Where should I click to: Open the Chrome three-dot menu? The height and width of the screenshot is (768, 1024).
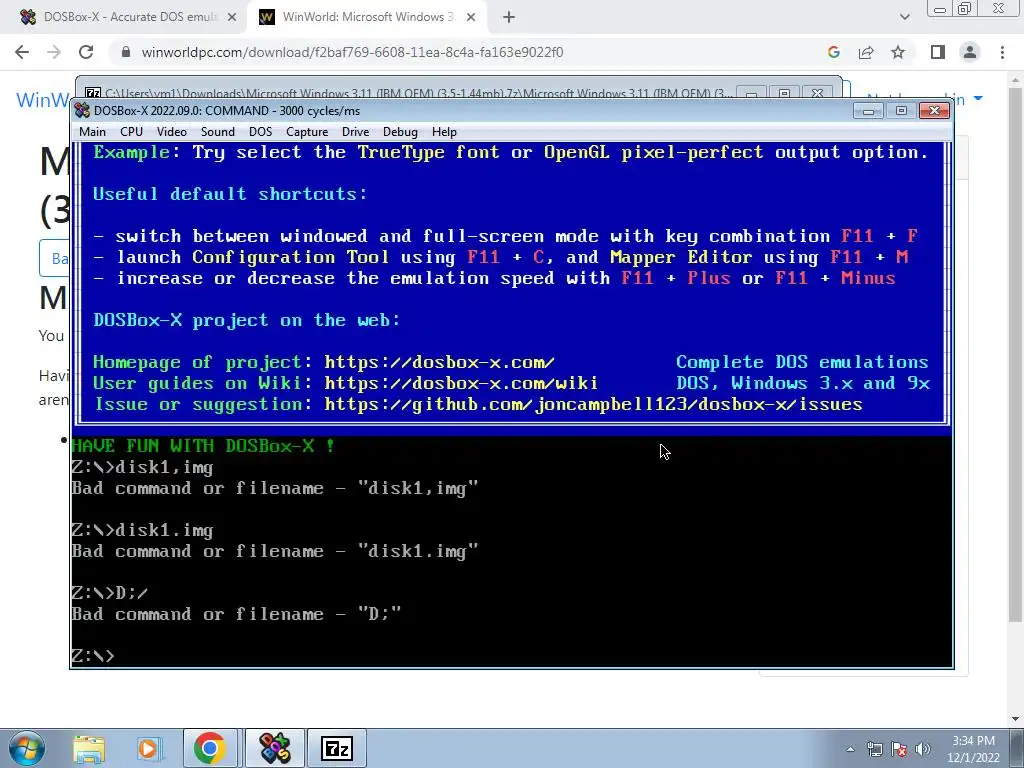click(1002, 52)
